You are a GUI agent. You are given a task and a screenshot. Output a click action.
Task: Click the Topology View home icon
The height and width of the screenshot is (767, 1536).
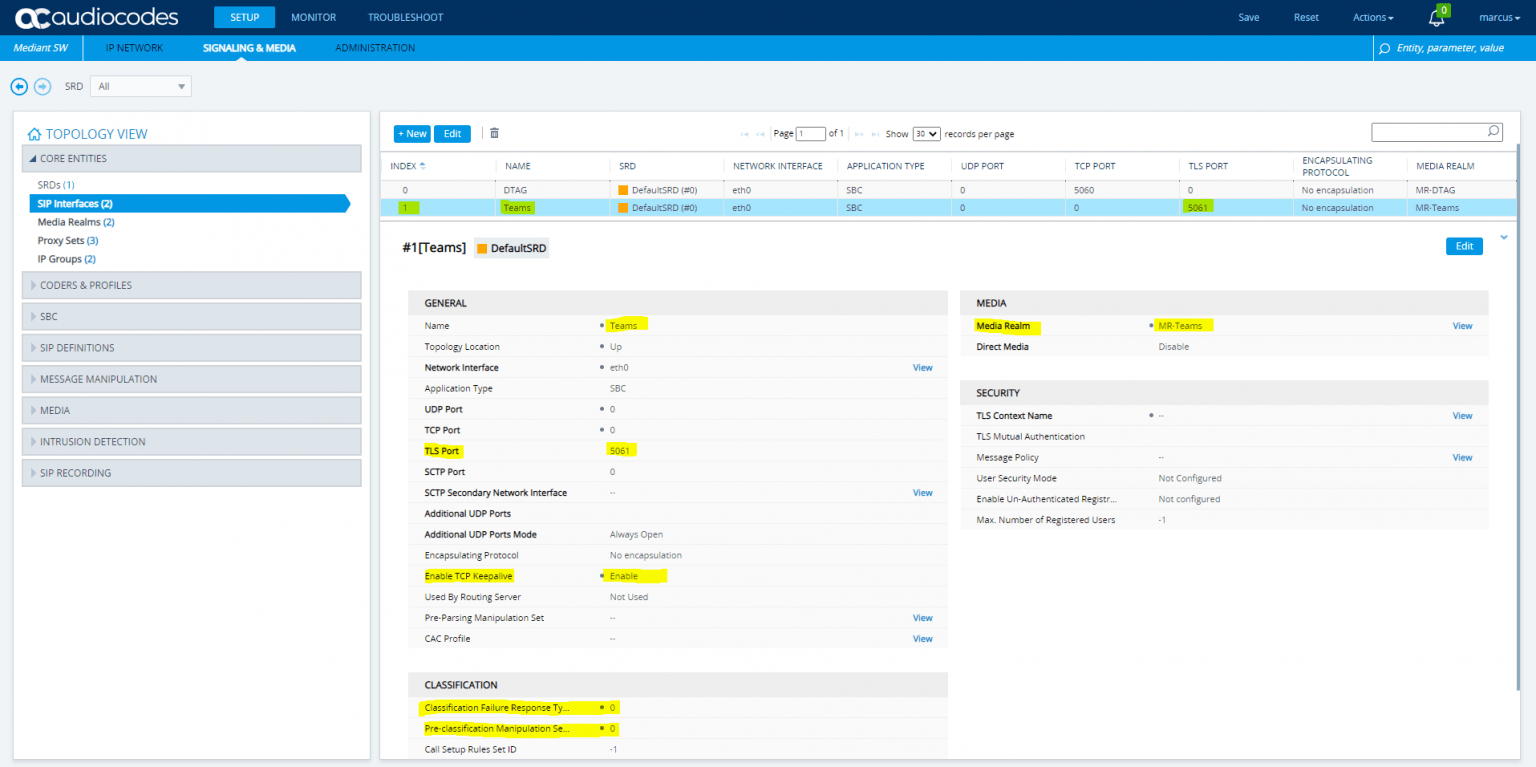click(34, 134)
